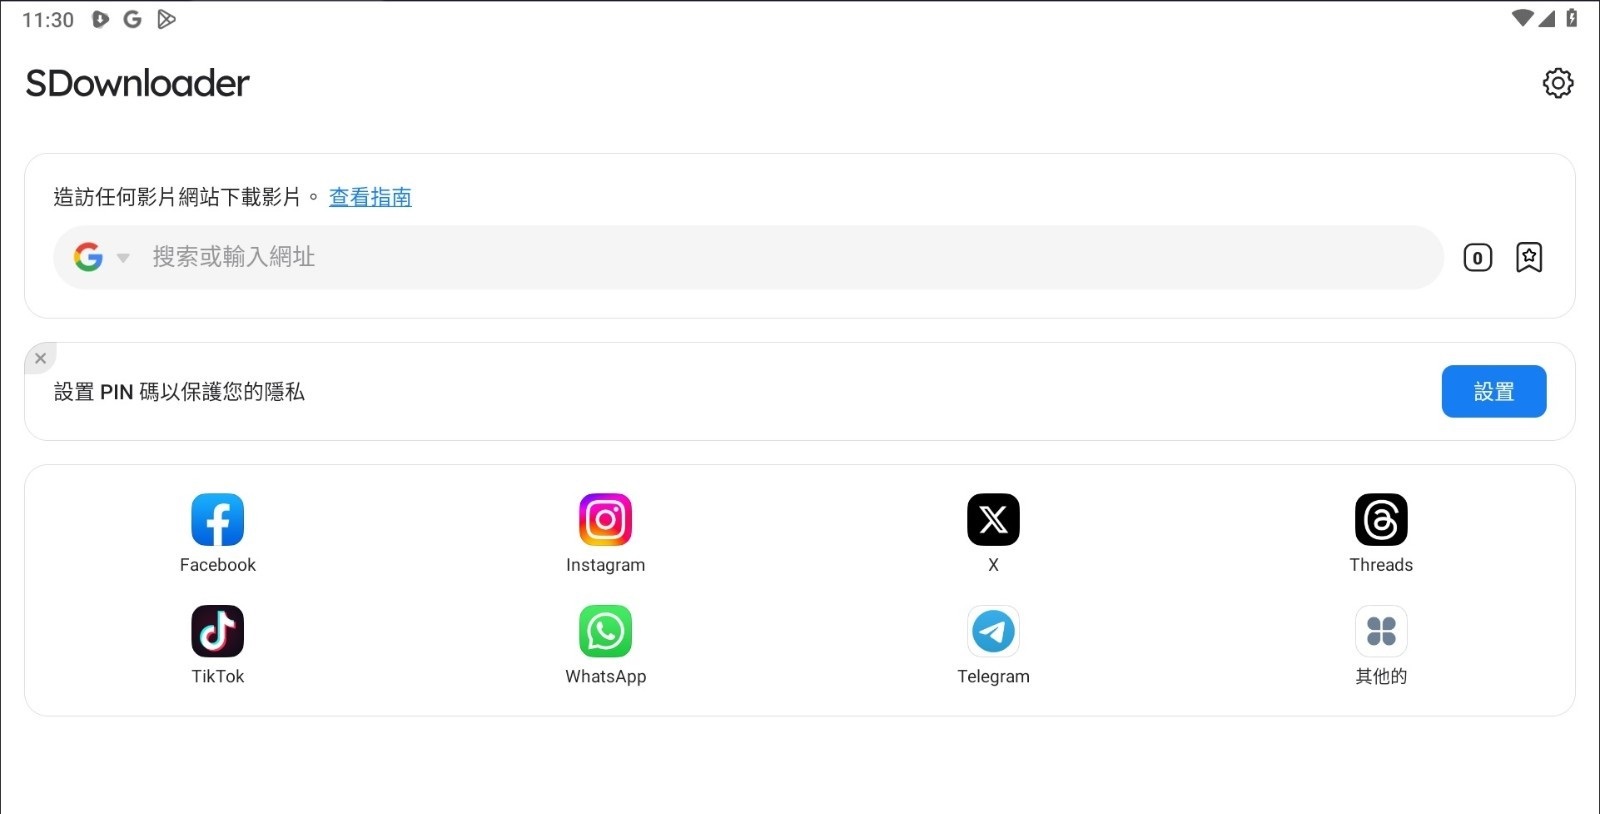Image resolution: width=1600 pixels, height=814 pixels.
Task: Open the 其他的 more sites icon
Action: click(x=1381, y=631)
